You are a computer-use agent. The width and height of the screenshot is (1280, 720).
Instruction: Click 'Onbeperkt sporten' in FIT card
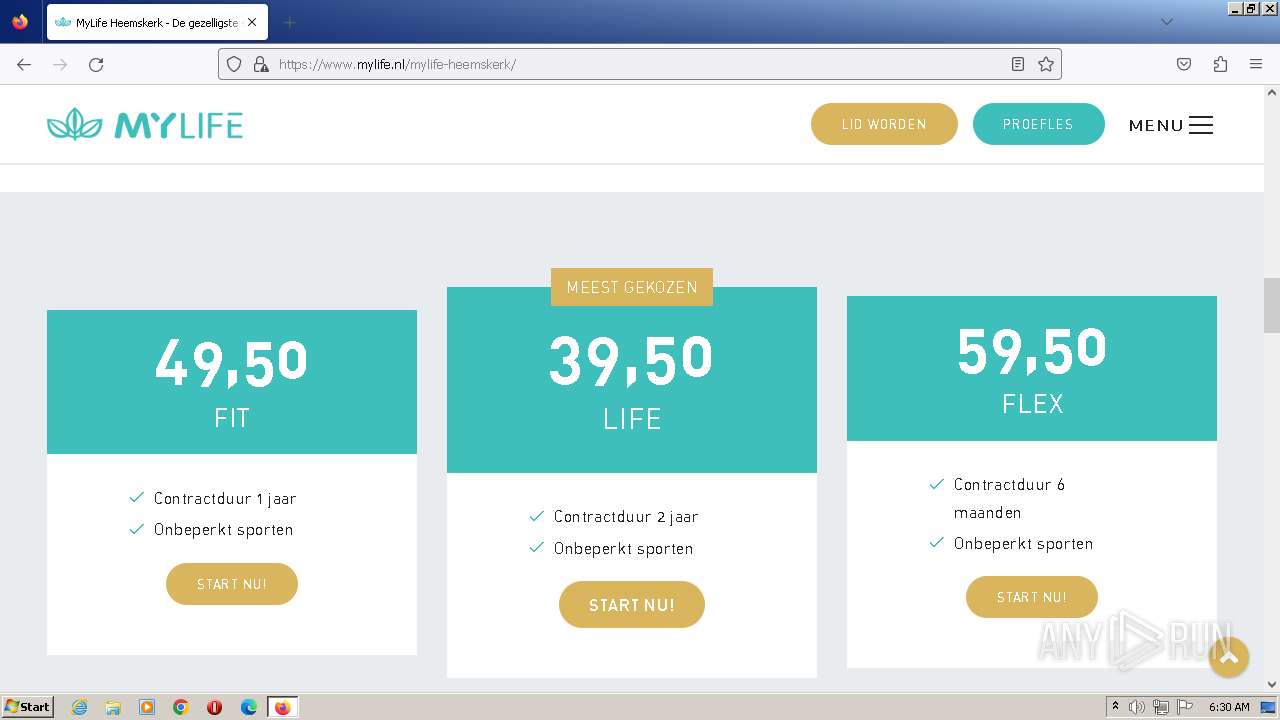click(x=224, y=530)
